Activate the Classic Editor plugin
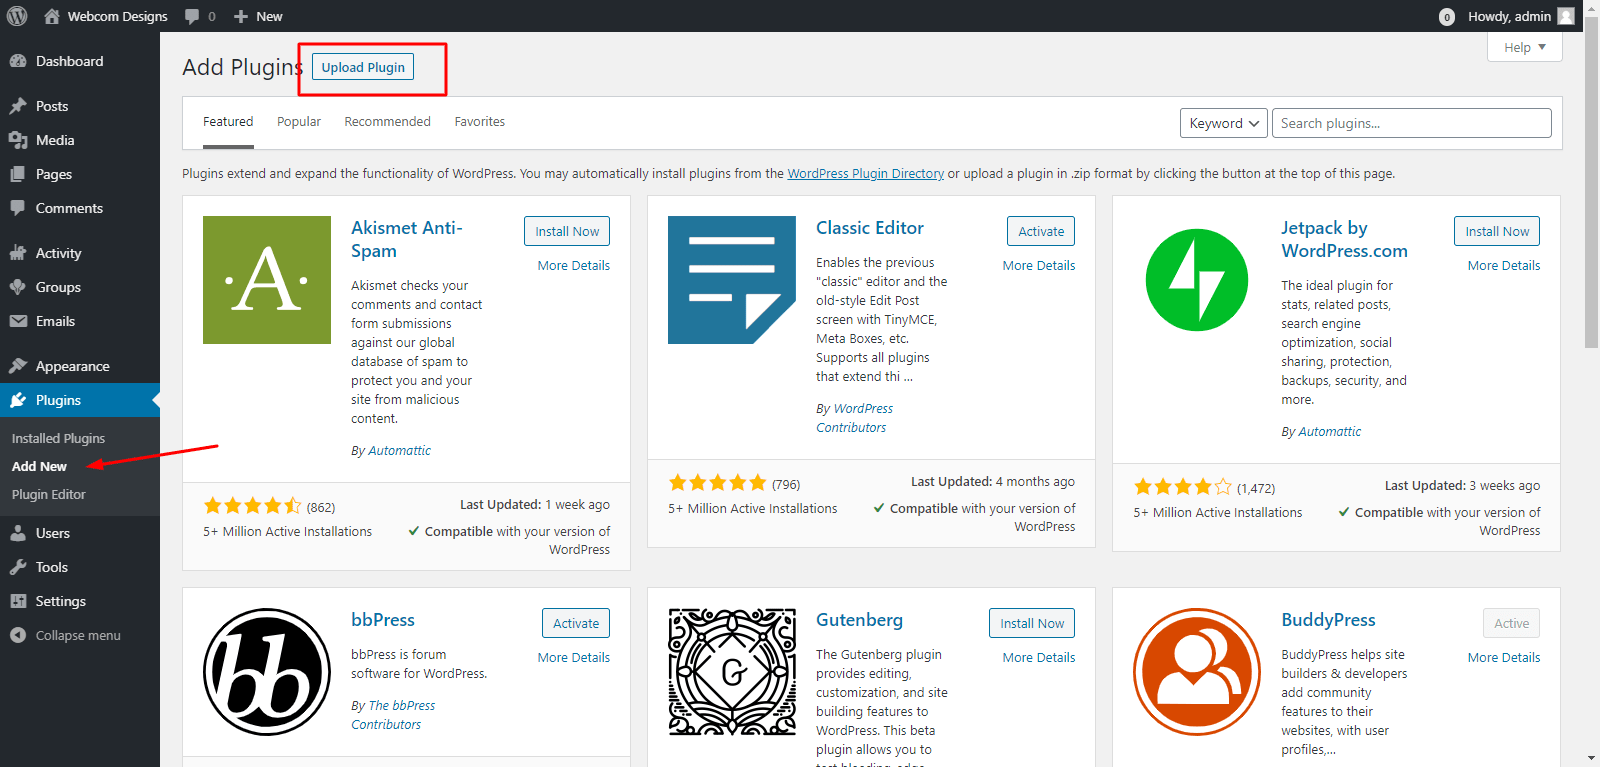The image size is (1600, 767). [1041, 231]
